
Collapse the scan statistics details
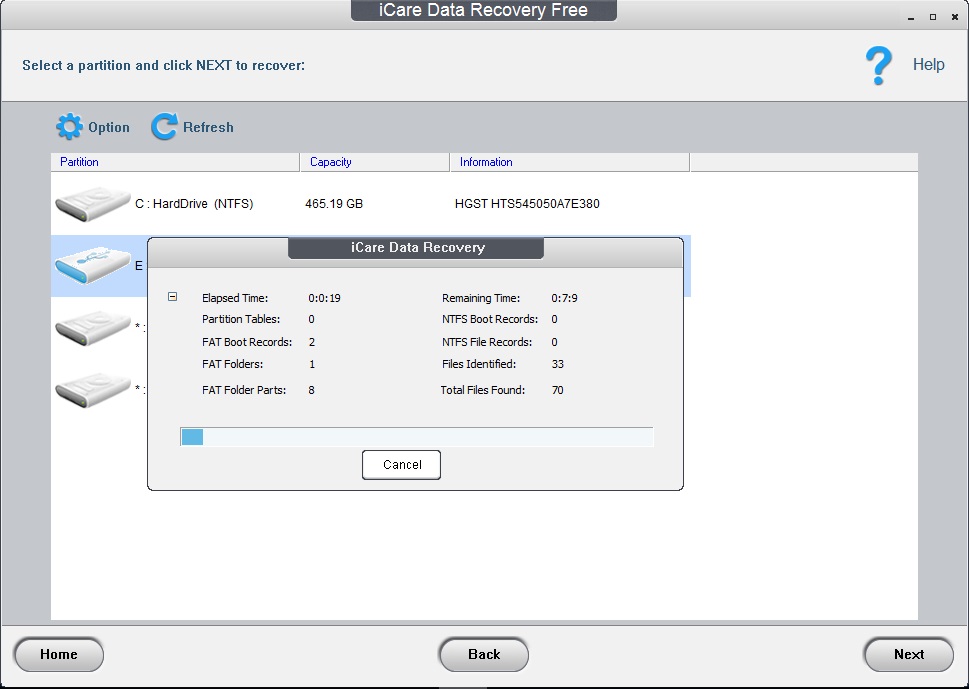(173, 296)
